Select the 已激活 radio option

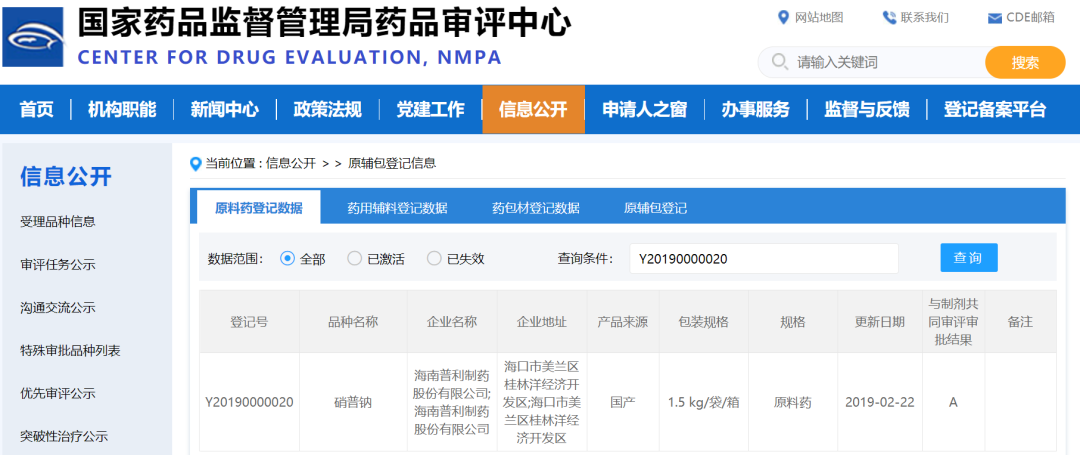[355, 258]
